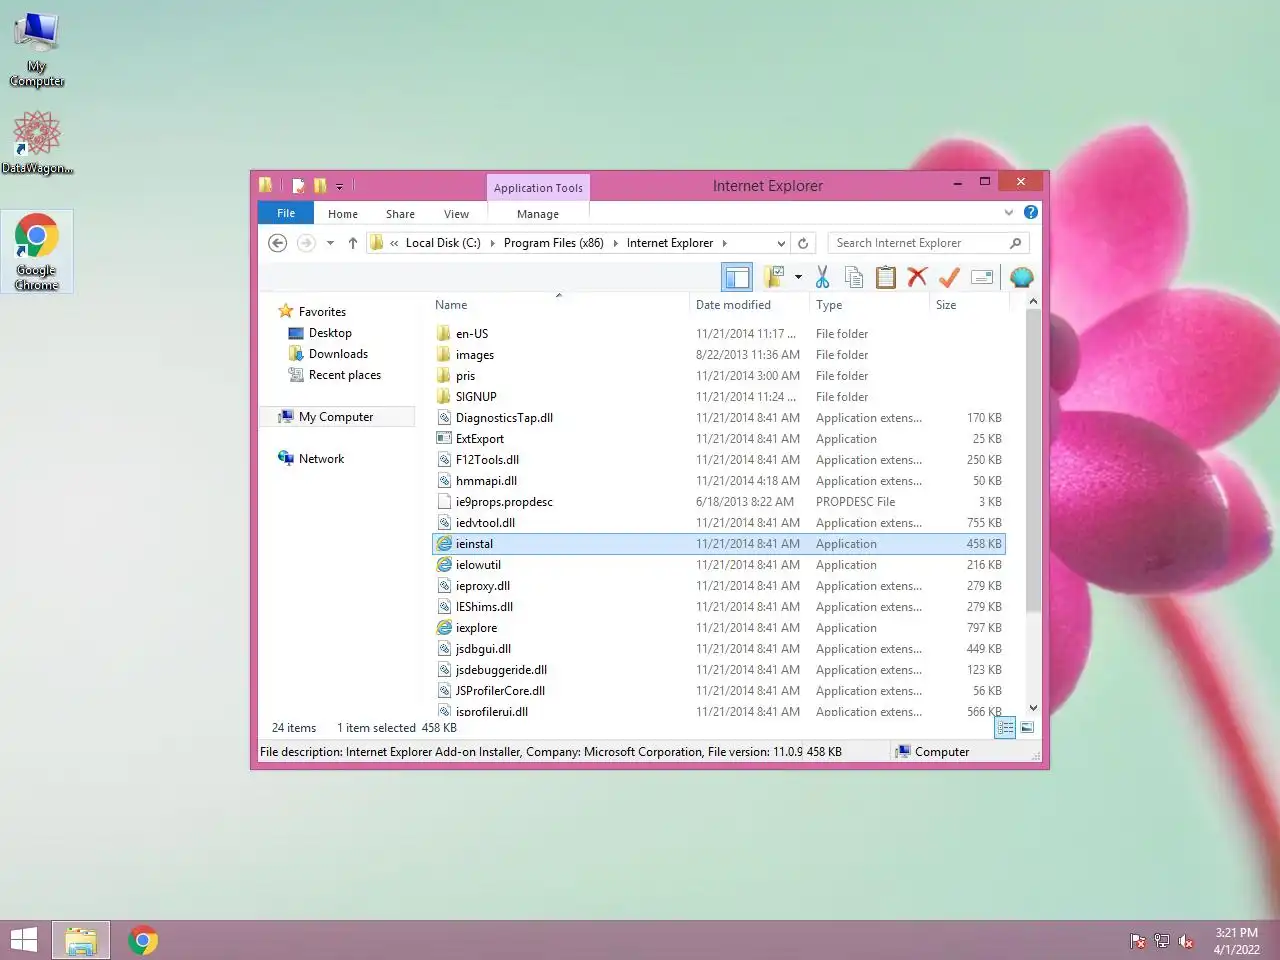The image size is (1280, 960).
Task: Select Favorites in the navigation pane
Action: coord(322,312)
